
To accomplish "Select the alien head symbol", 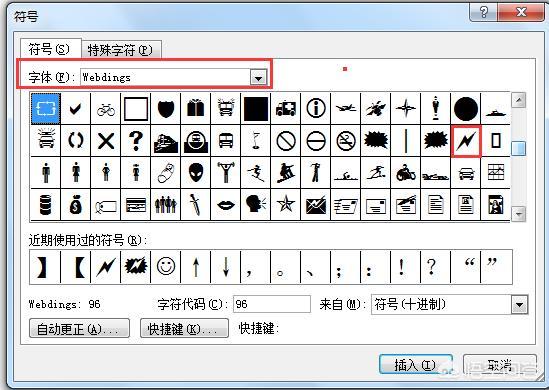I will (x=196, y=173).
